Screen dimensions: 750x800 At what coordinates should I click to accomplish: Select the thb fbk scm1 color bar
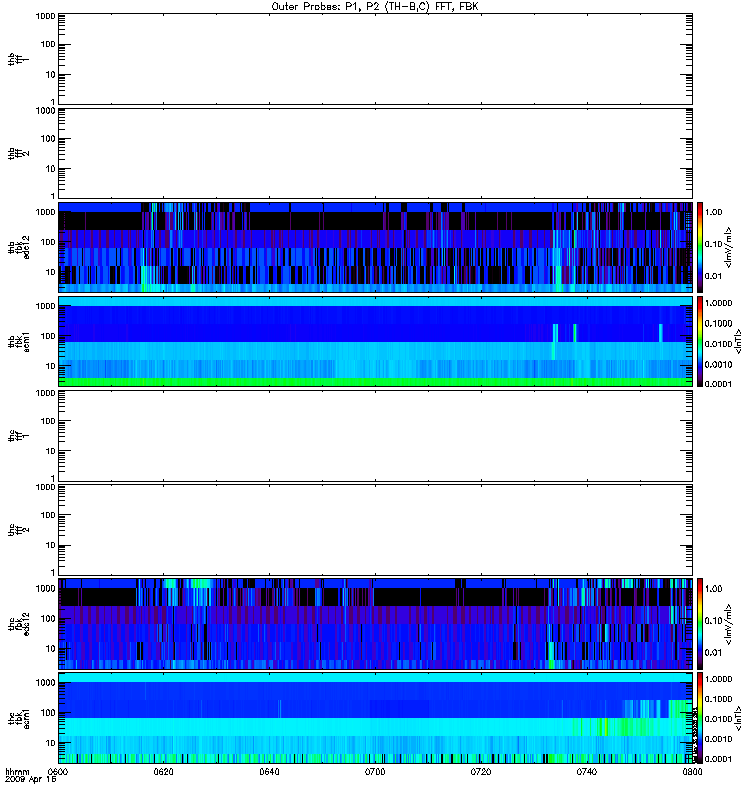click(x=700, y=341)
